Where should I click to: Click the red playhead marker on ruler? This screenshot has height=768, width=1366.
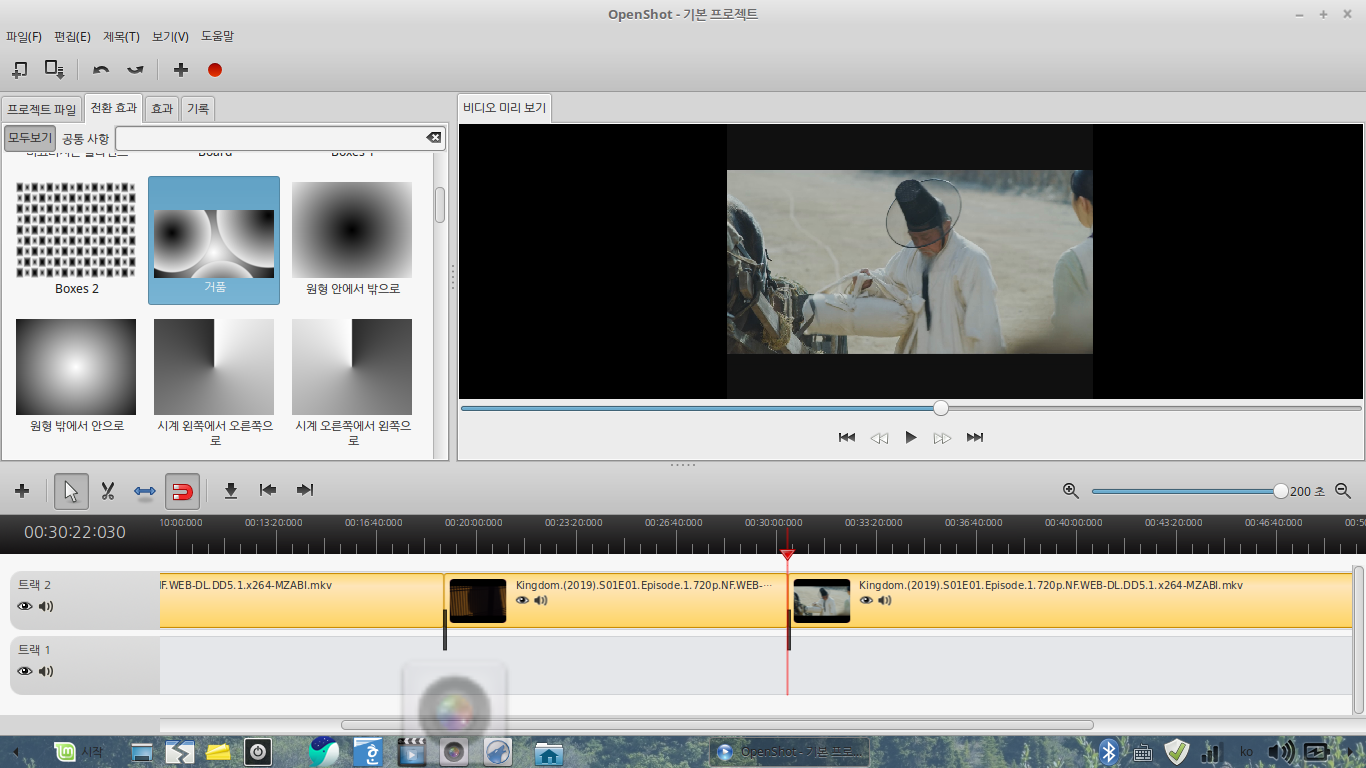click(787, 554)
